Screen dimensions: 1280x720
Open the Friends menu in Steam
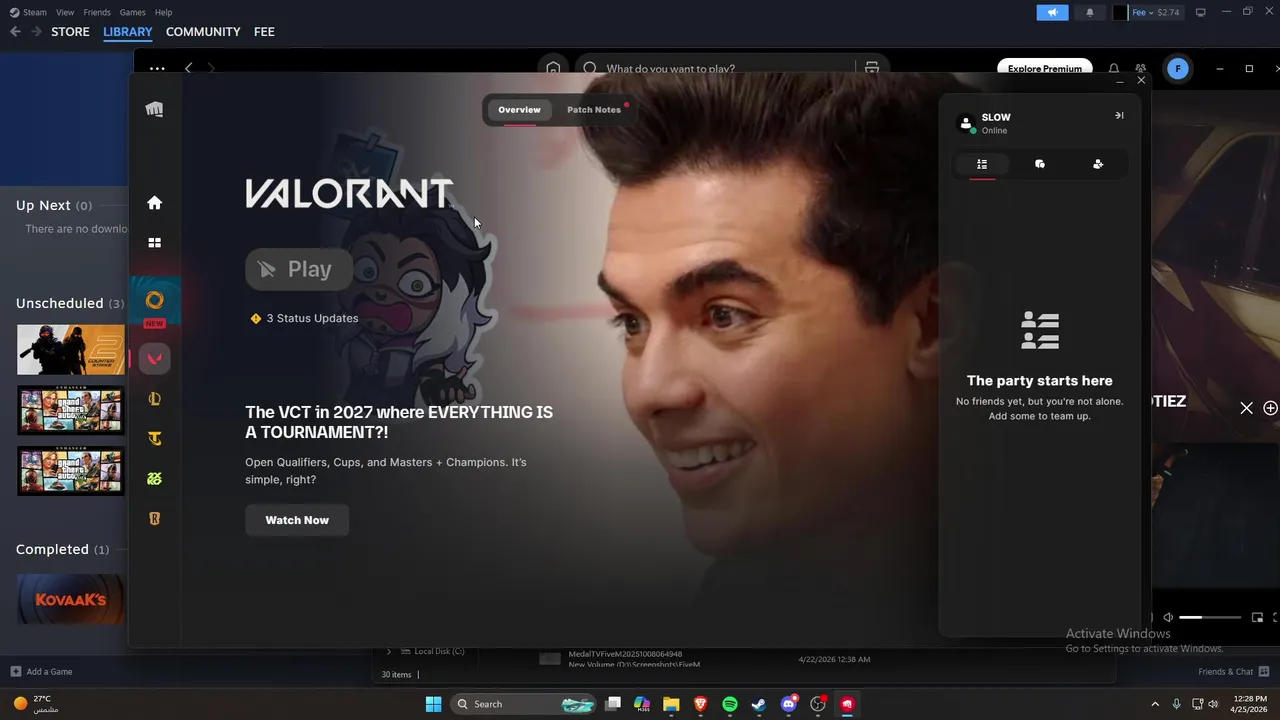point(97,12)
